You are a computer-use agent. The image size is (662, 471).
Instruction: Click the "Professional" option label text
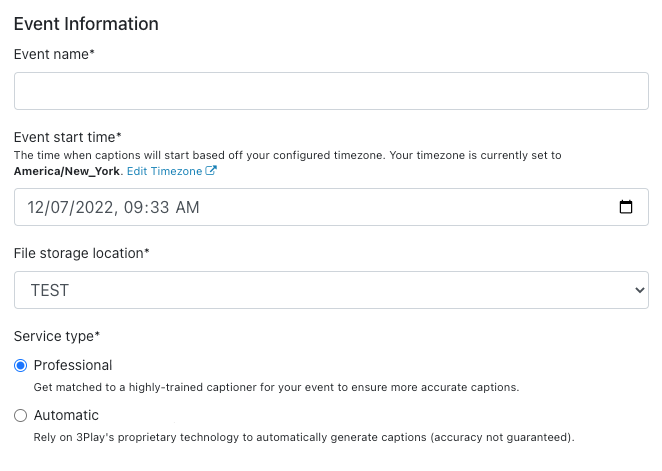click(x=73, y=365)
